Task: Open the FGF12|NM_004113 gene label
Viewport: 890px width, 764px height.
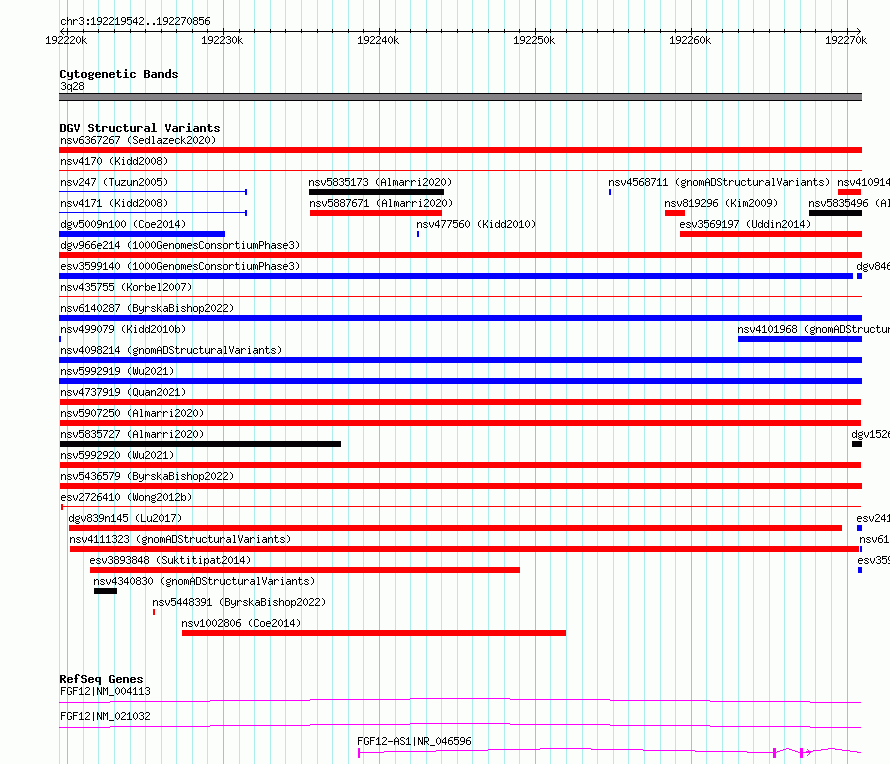Action: [x=106, y=691]
